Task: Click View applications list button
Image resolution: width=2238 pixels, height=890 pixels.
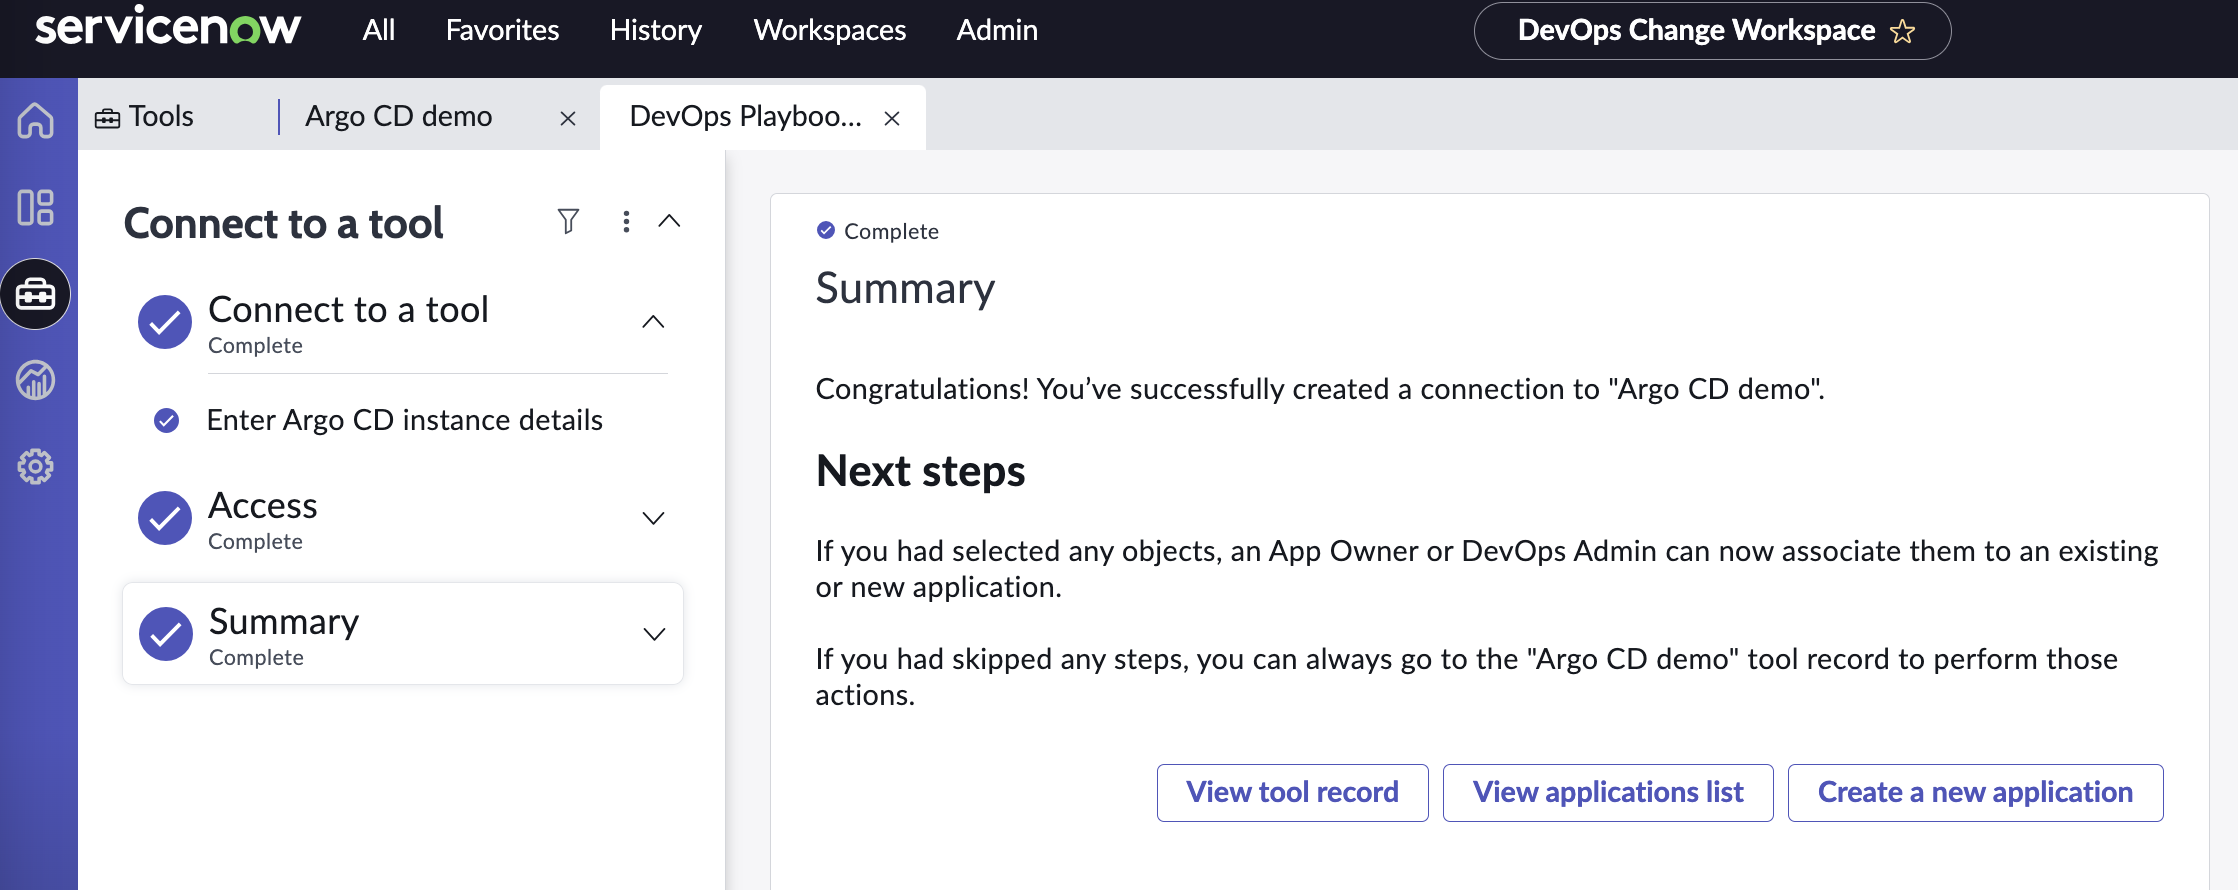Action: pyautogui.click(x=1608, y=793)
